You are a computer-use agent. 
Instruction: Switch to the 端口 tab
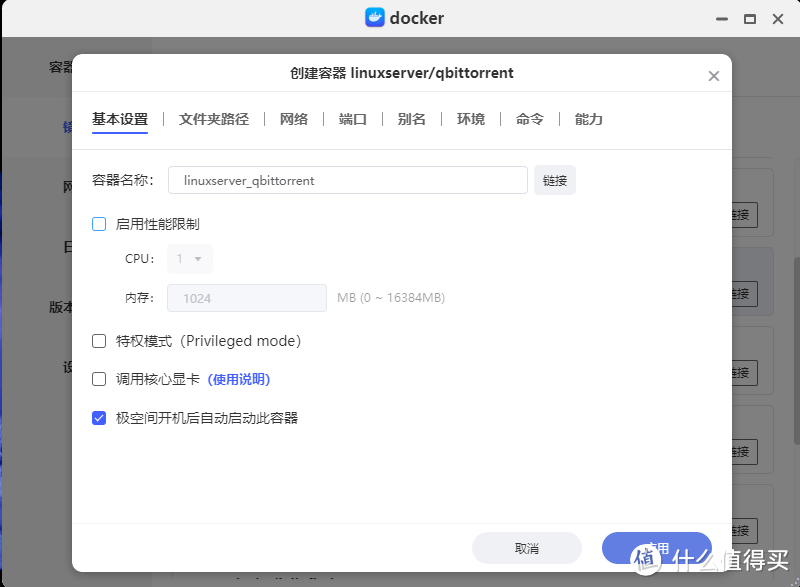pyautogui.click(x=353, y=119)
